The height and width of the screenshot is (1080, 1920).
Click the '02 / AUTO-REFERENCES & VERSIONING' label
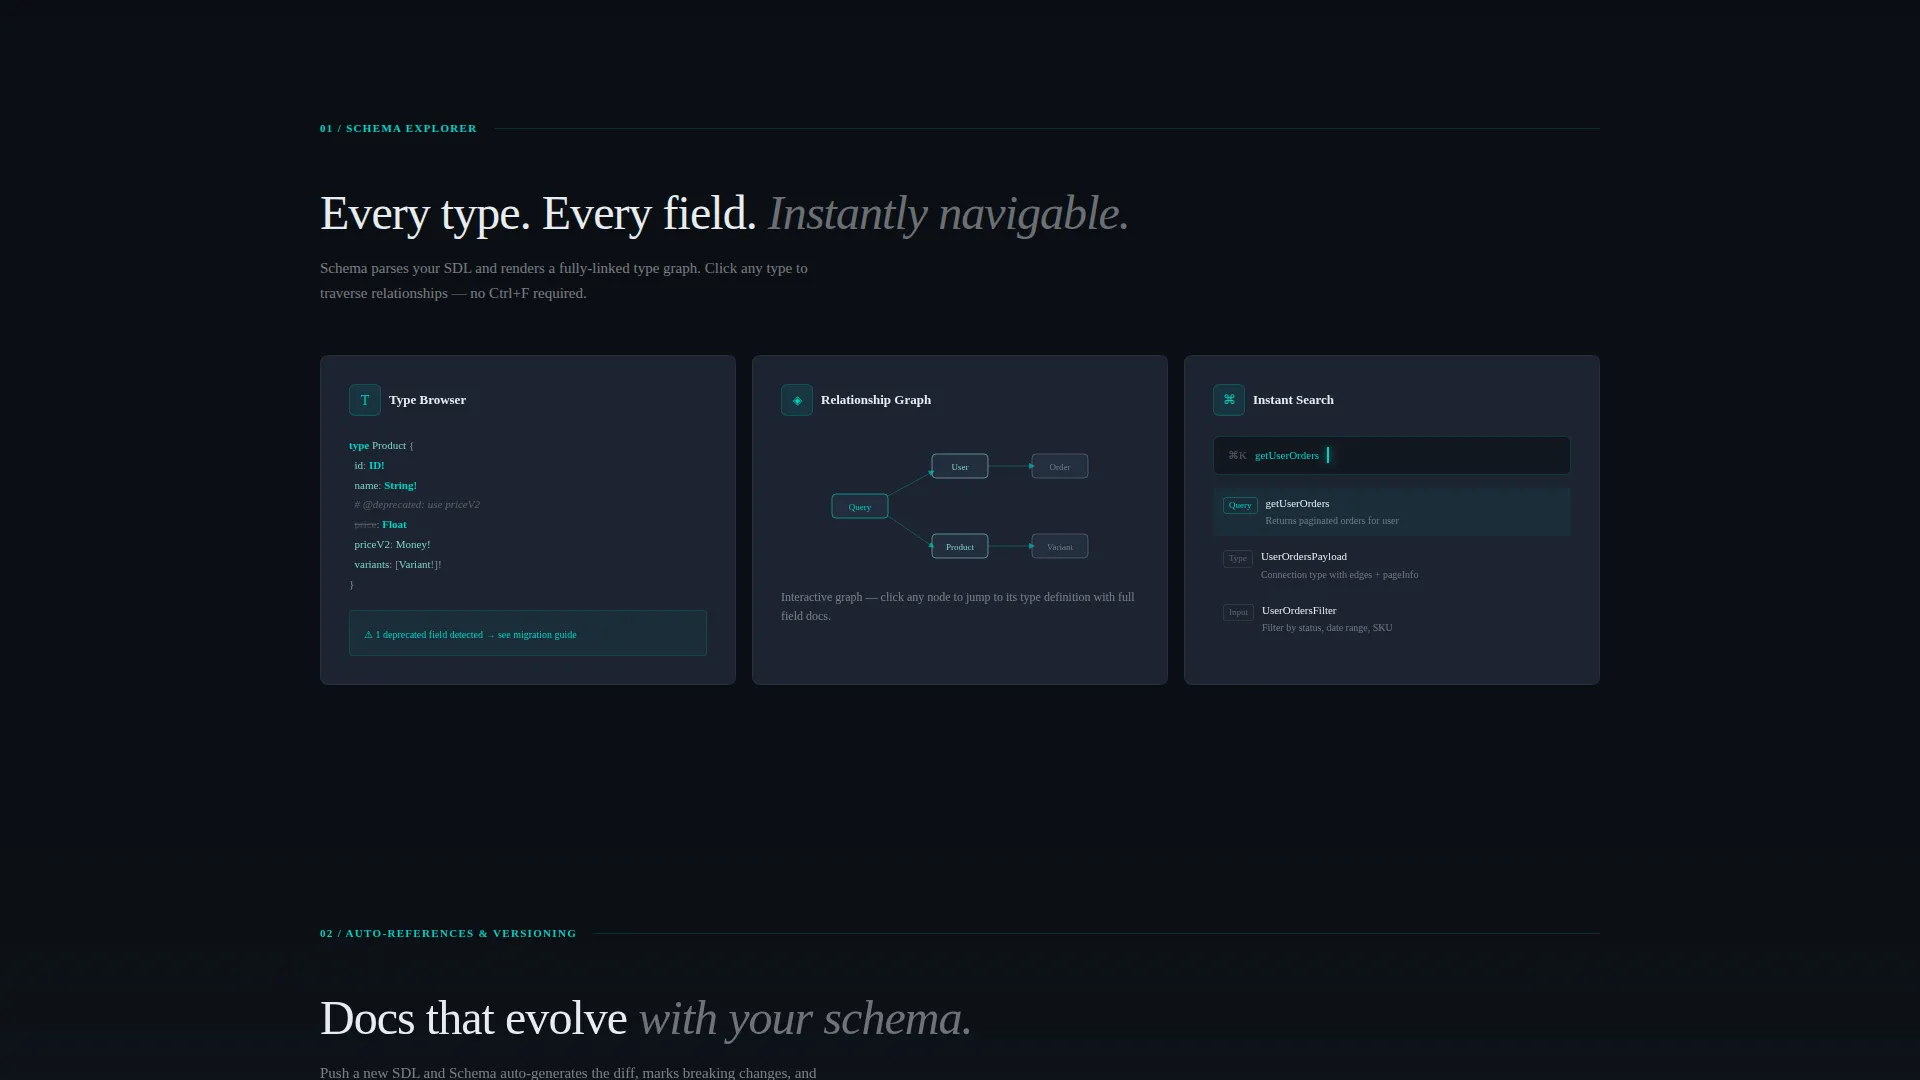[448, 934]
